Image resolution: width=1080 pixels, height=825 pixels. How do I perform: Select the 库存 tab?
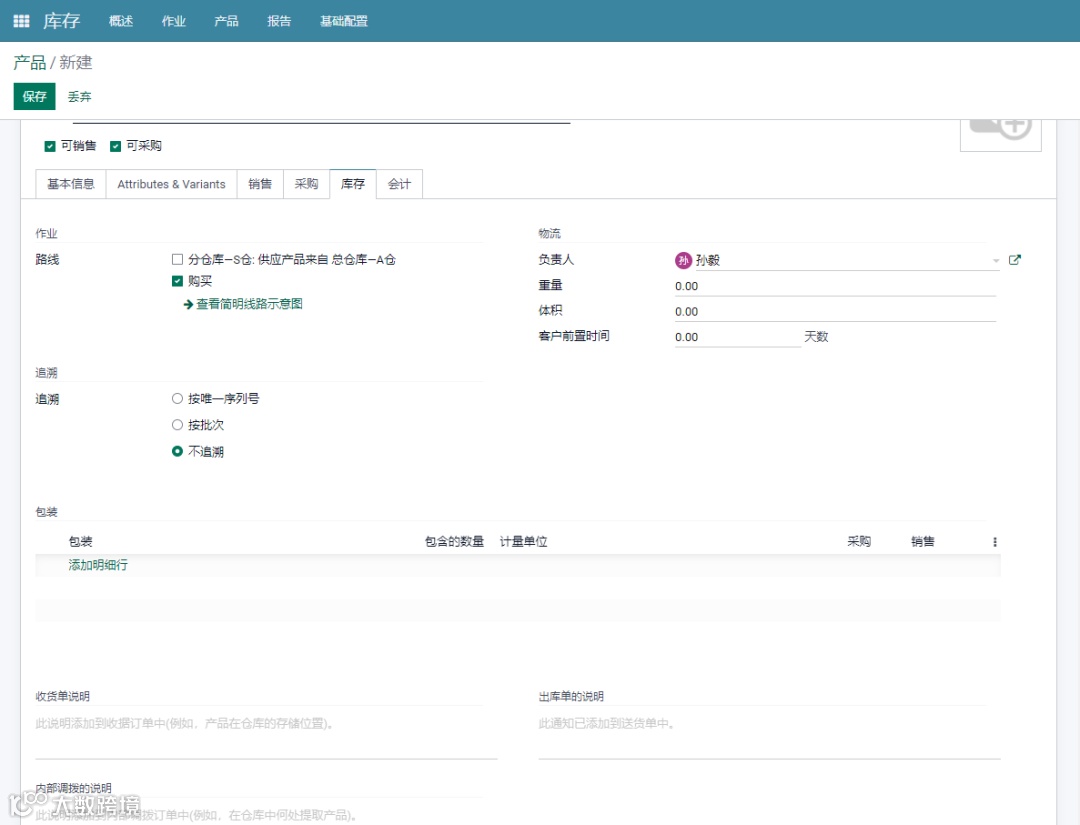coord(353,184)
